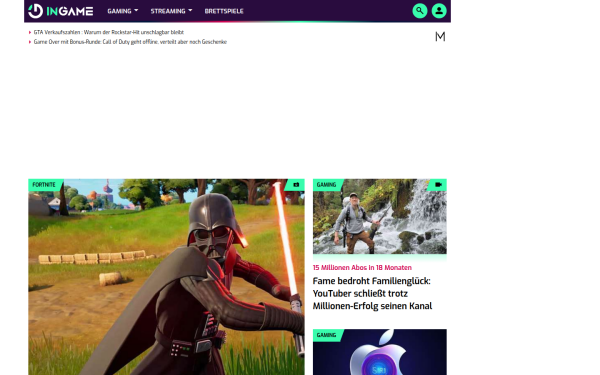This screenshot has width=600, height=375.
Task: Select GAMING tag on the waterfall article
Action: [326, 184]
